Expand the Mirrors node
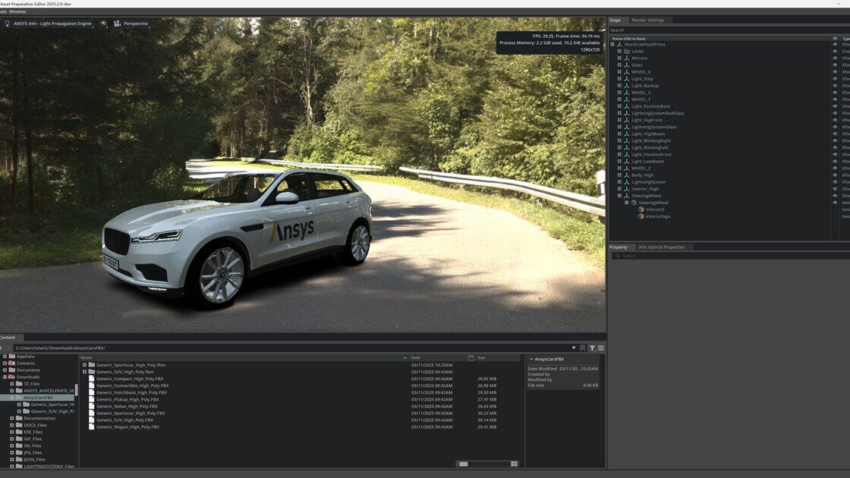The image size is (850, 478). [620, 58]
